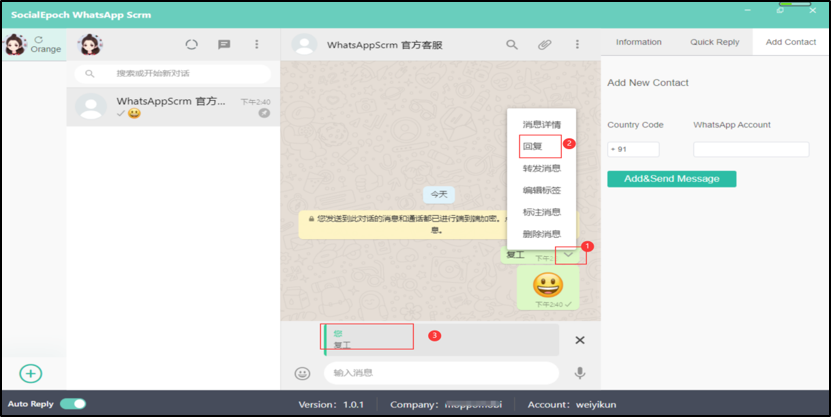Switch to the Information tab
This screenshot has width=831, height=417.
[639, 42]
